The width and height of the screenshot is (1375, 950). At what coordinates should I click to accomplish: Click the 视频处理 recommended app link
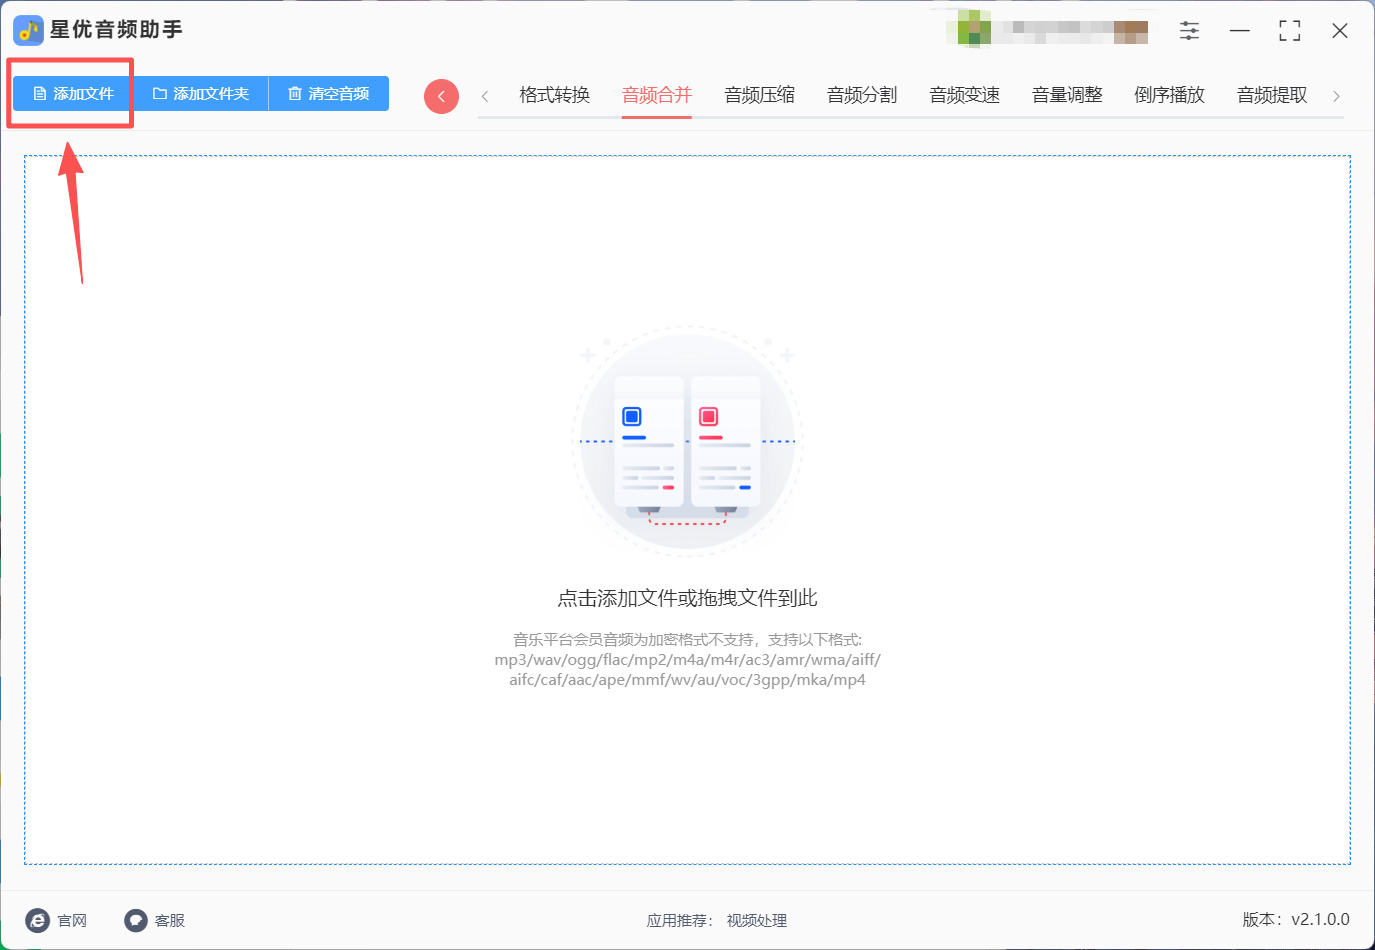(757, 921)
